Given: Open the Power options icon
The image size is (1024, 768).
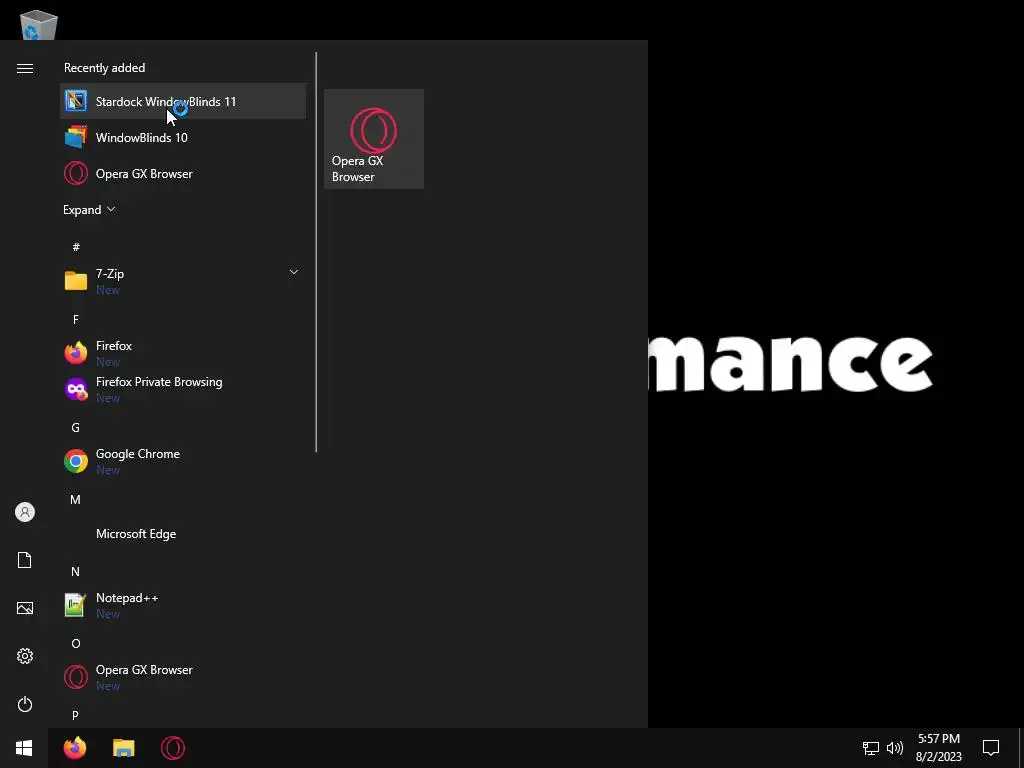Looking at the screenshot, I should click(x=25, y=704).
